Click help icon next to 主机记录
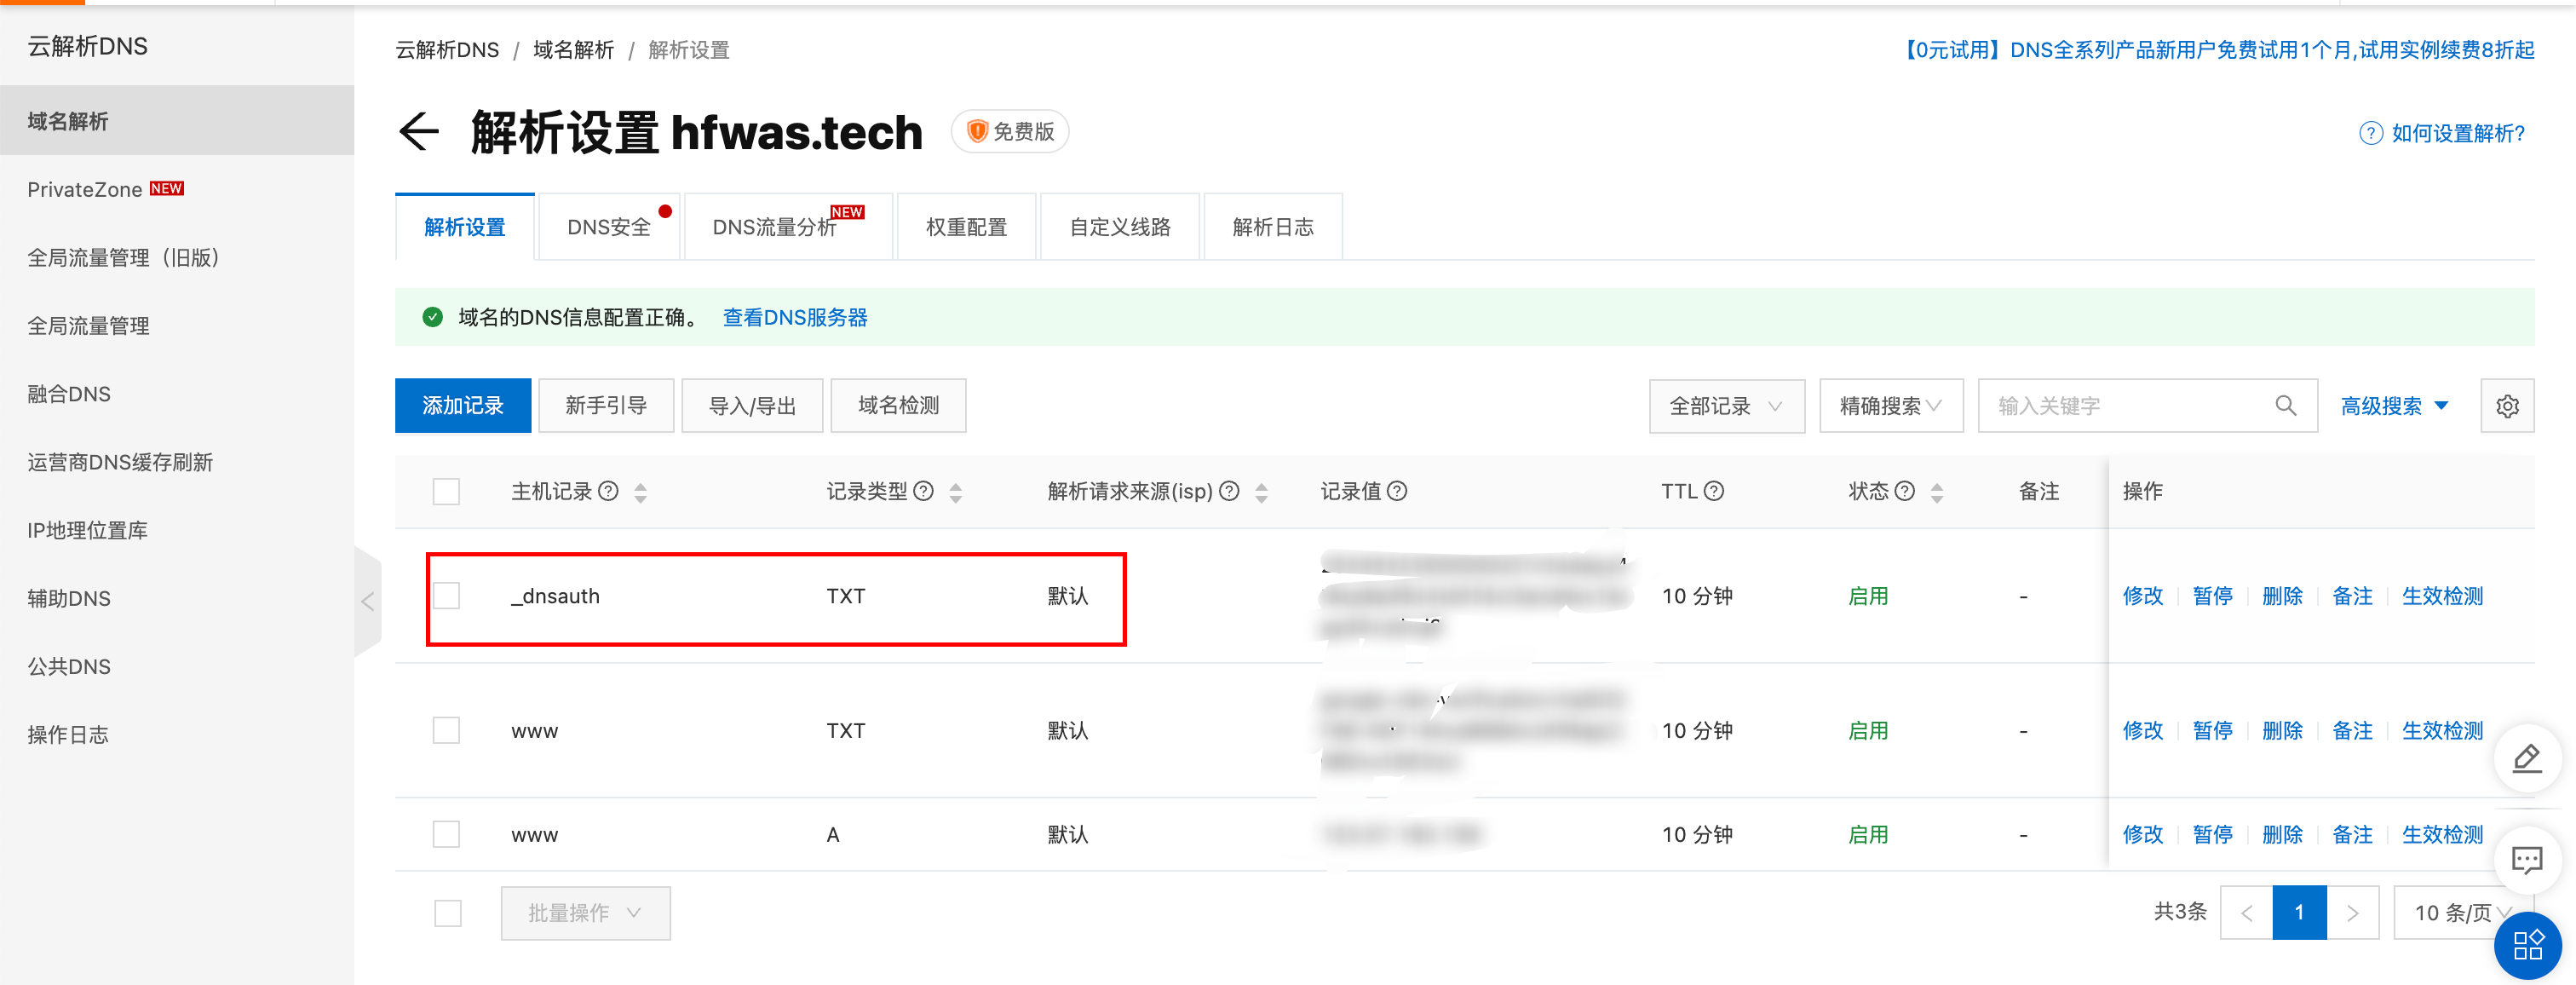The image size is (2576, 985). [608, 491]
